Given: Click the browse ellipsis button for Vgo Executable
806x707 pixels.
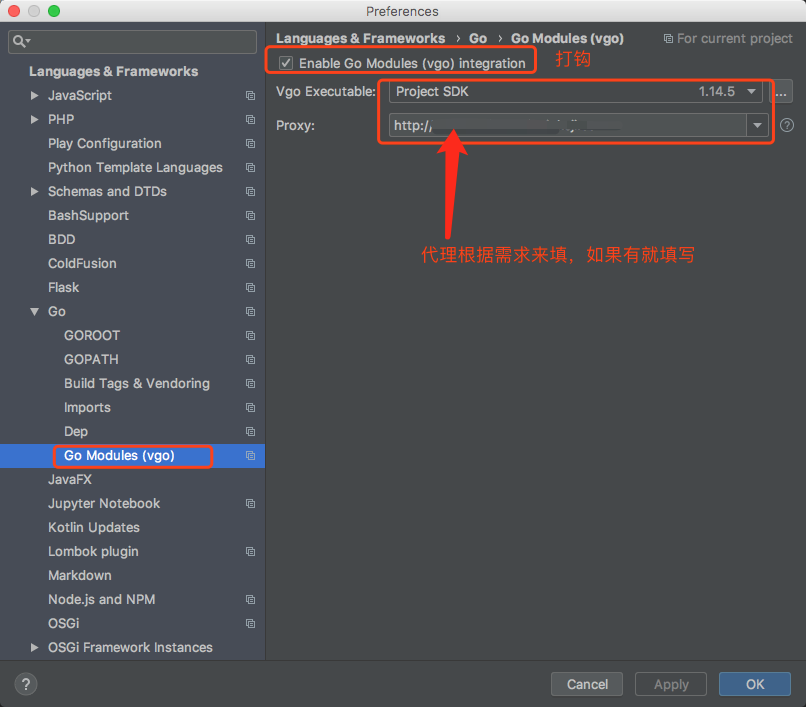Looking at the screenshot, I should (781, 92).
